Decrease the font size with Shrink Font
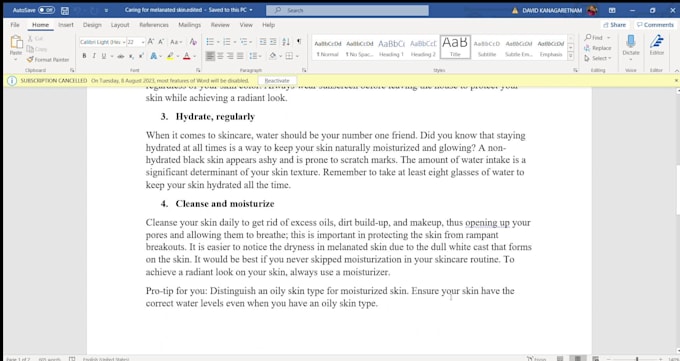Screen dimensions: 680x361 [x=161, y=42]
